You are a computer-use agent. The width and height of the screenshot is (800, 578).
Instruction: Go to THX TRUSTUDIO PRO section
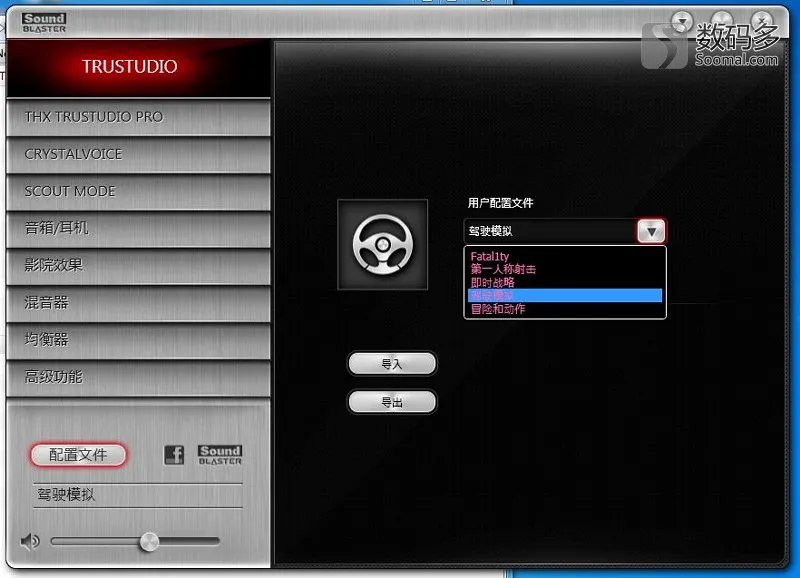[138, 117]
